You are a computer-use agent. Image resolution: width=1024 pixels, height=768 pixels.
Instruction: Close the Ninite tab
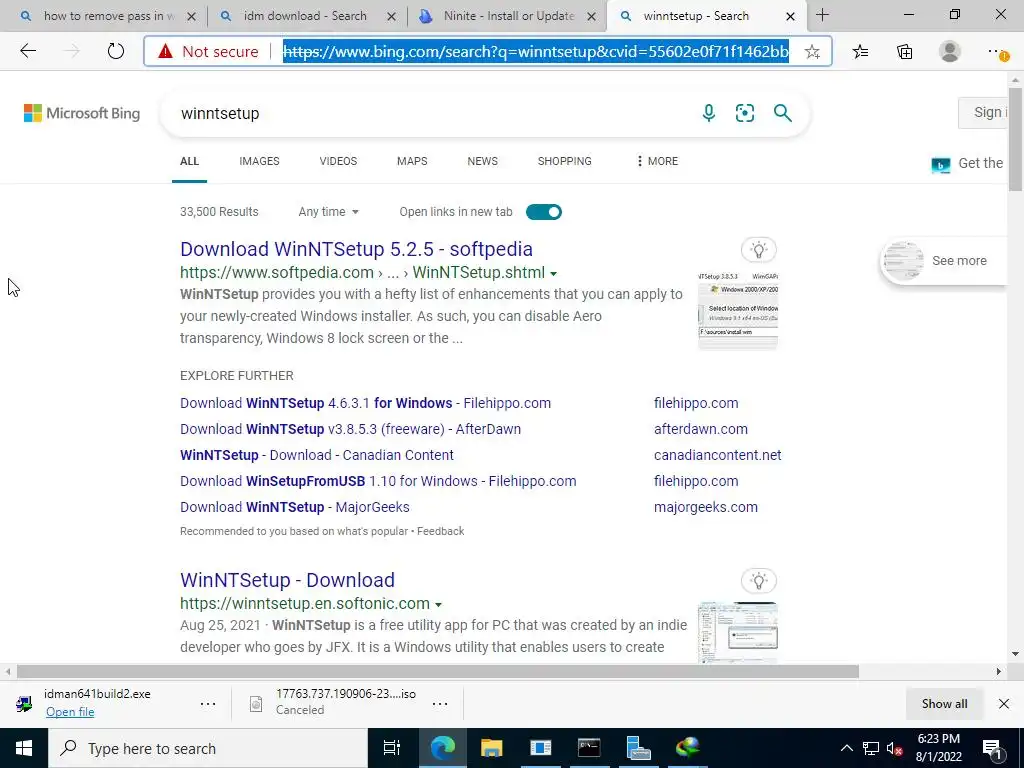592,16
